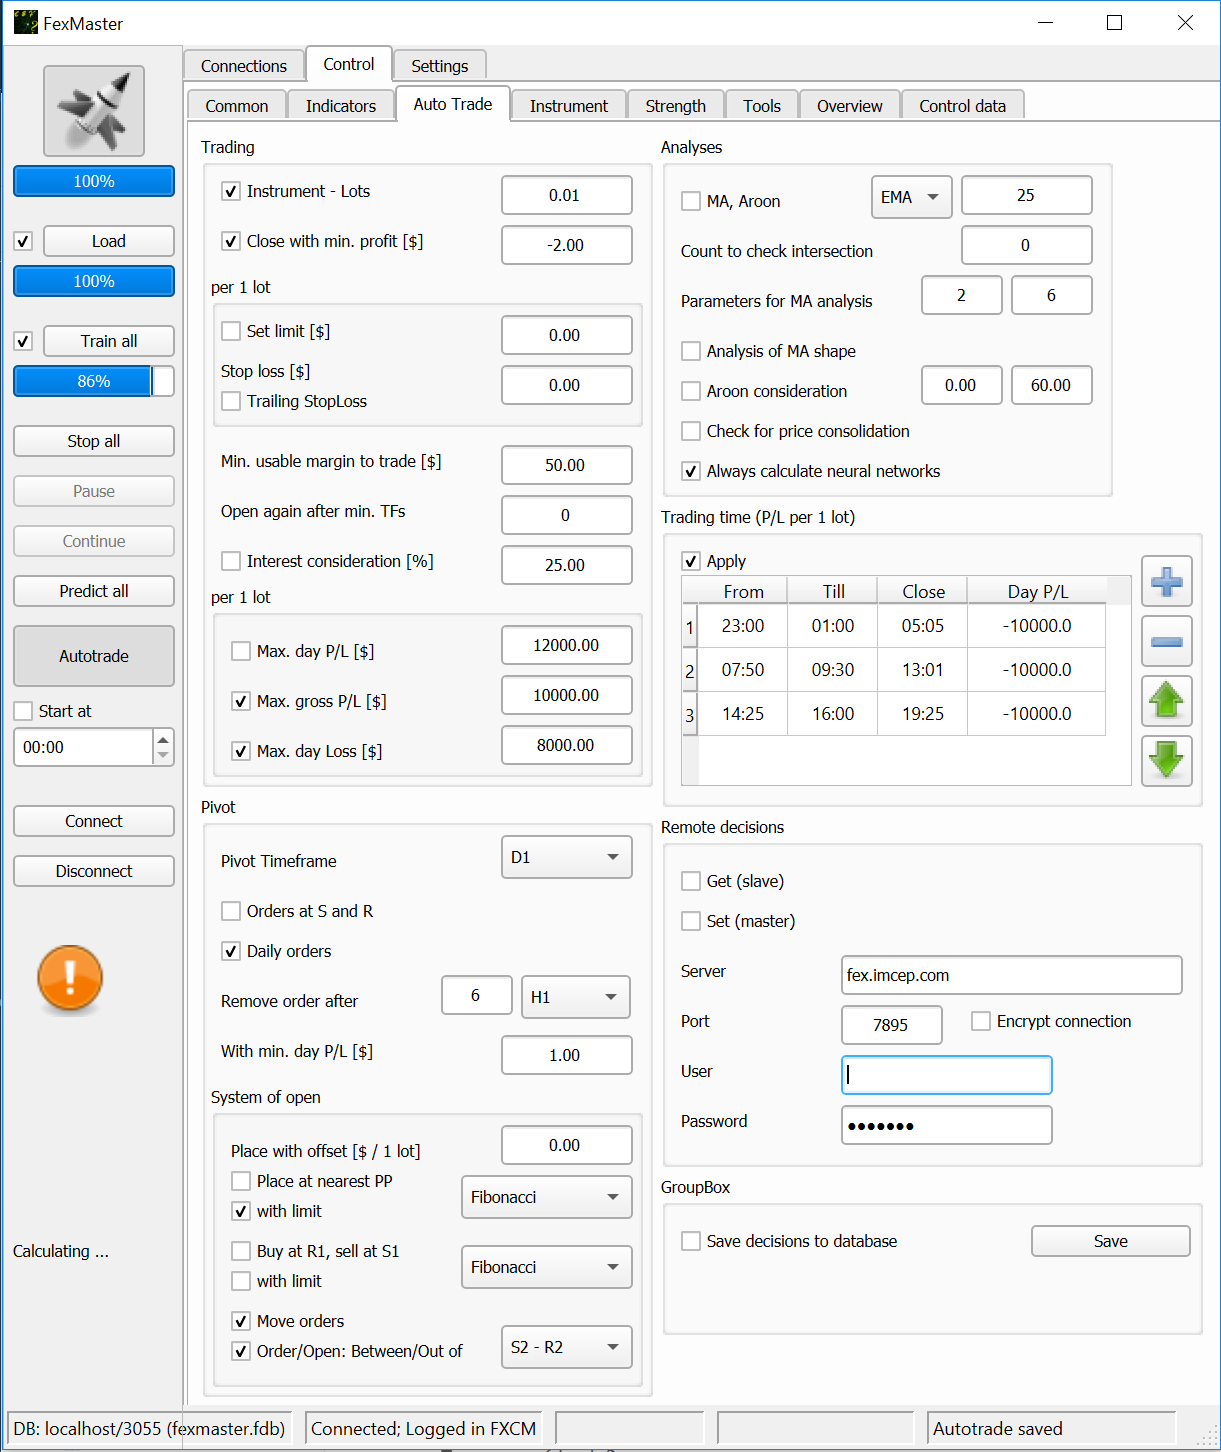Click the User input field

tap(946, 1075)
